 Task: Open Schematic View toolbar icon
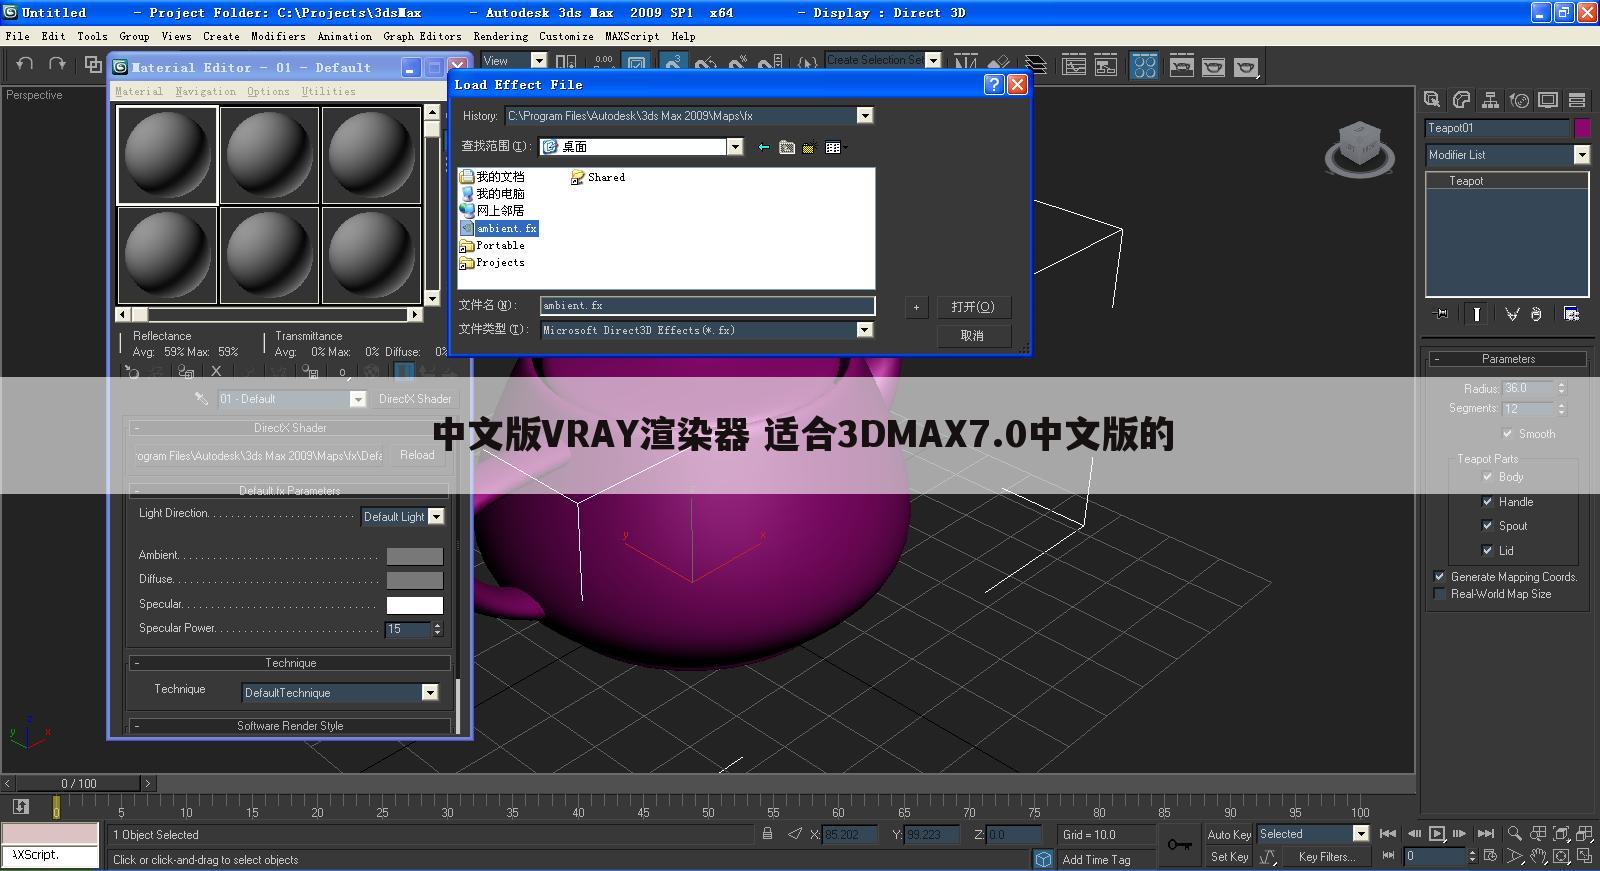click(x=1106, y=66)
